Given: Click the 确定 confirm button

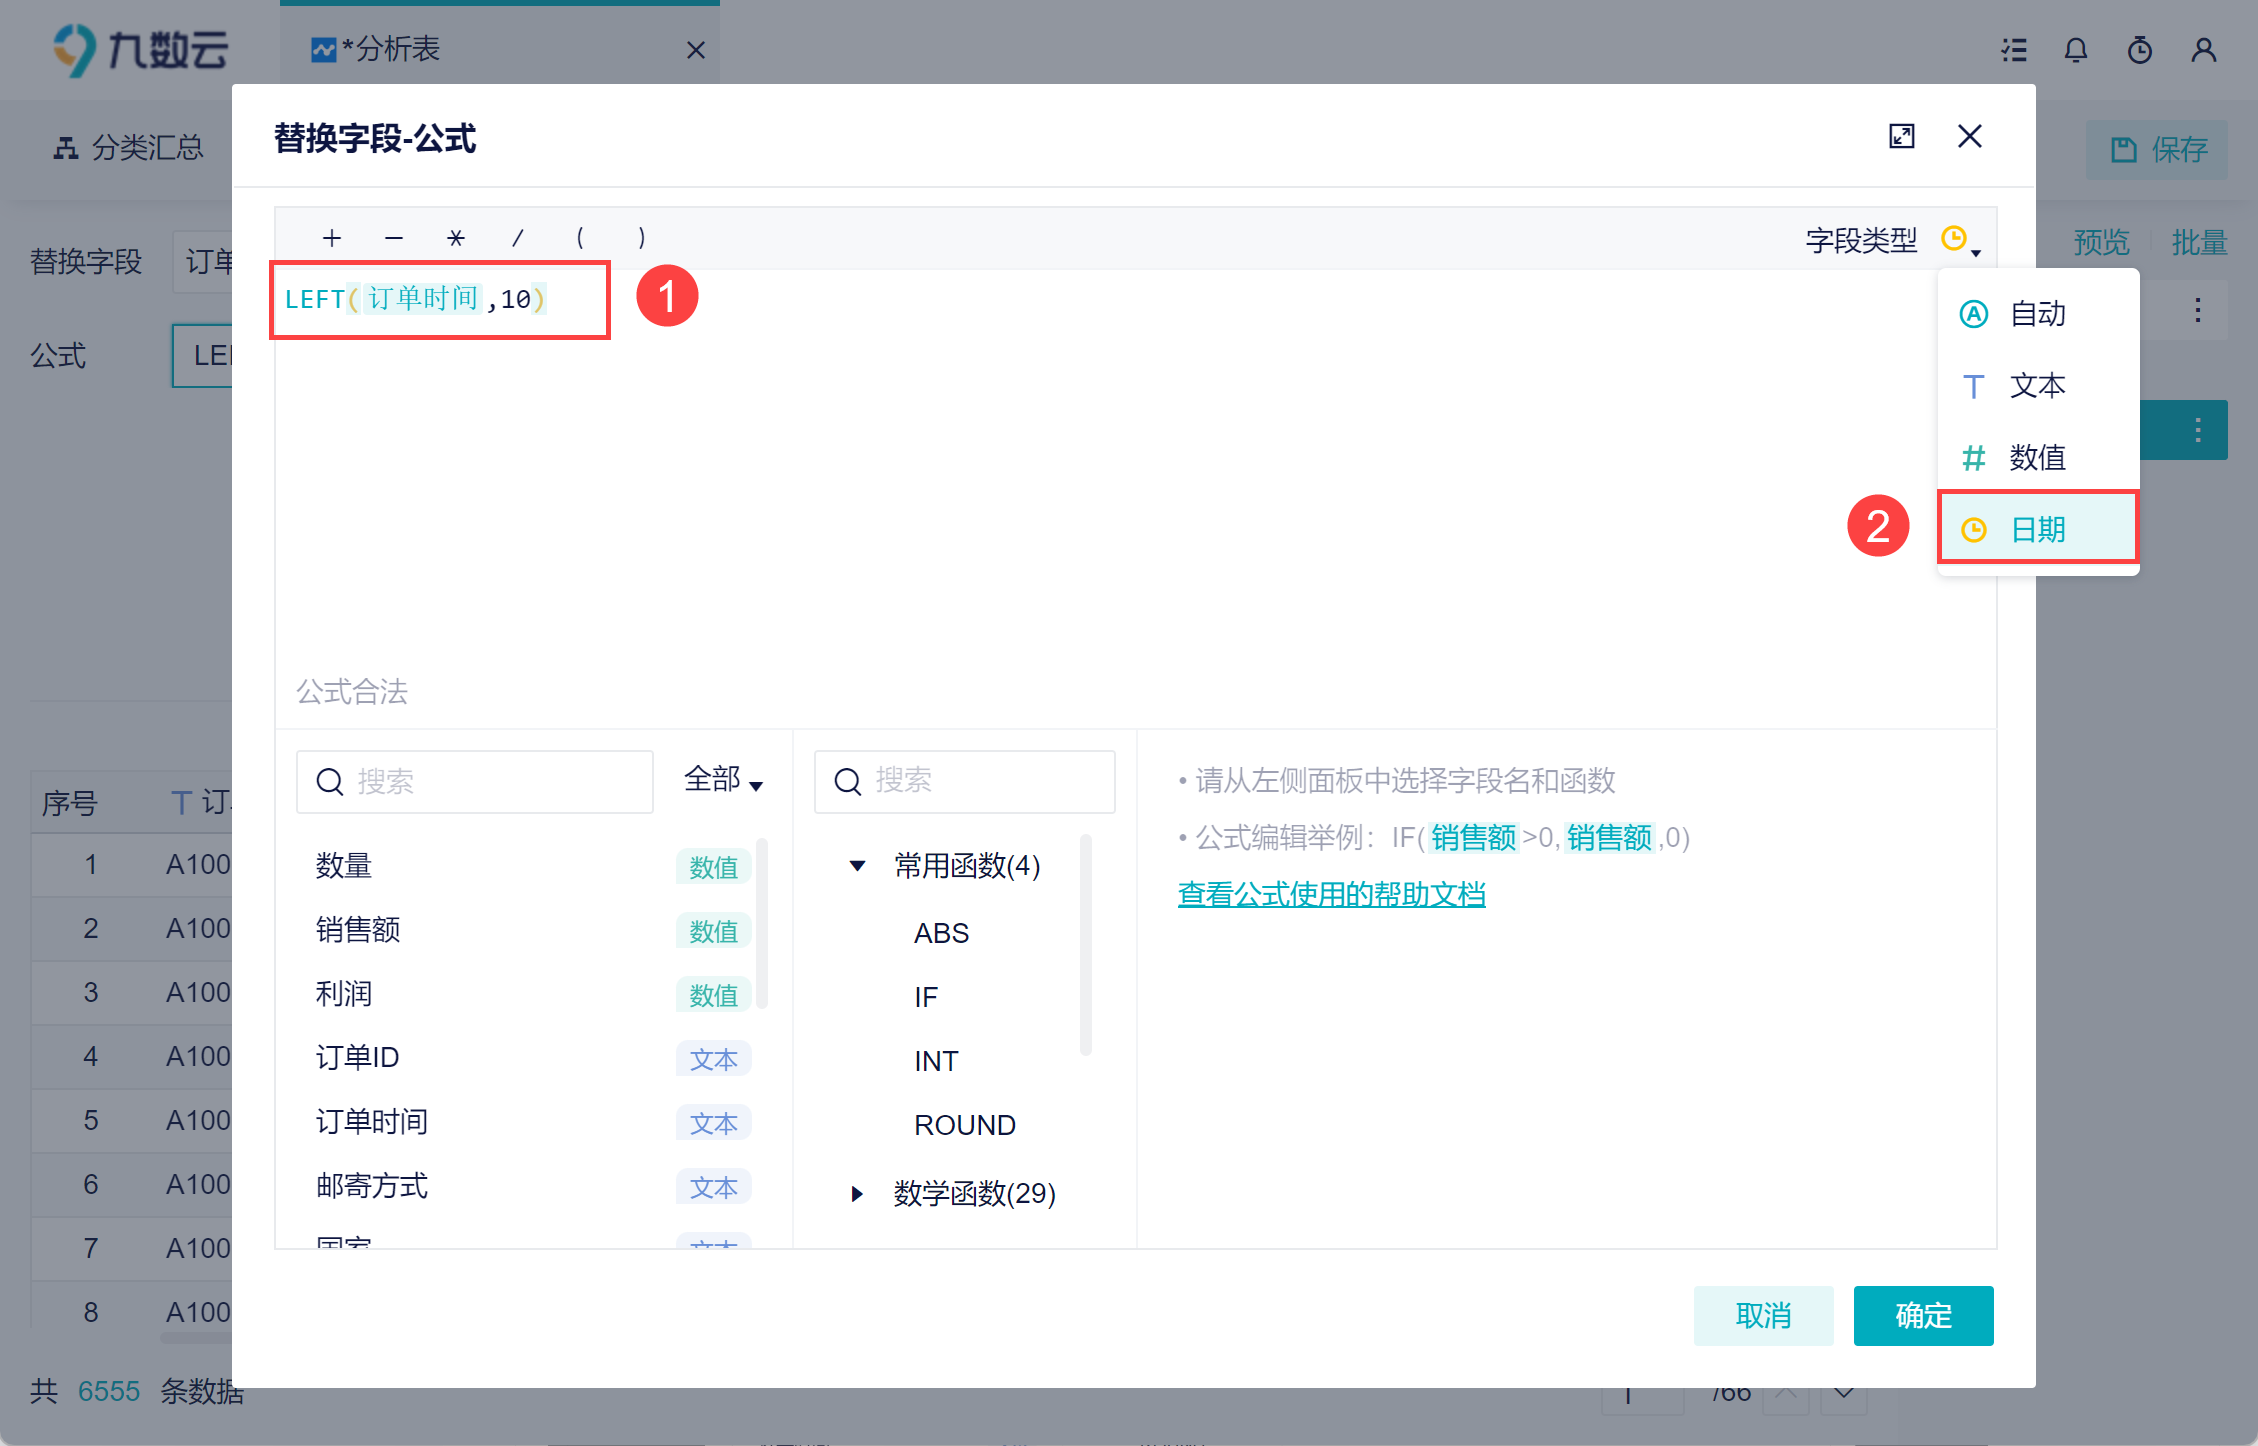Looking at the screenshot, I should point(1922,1315).
